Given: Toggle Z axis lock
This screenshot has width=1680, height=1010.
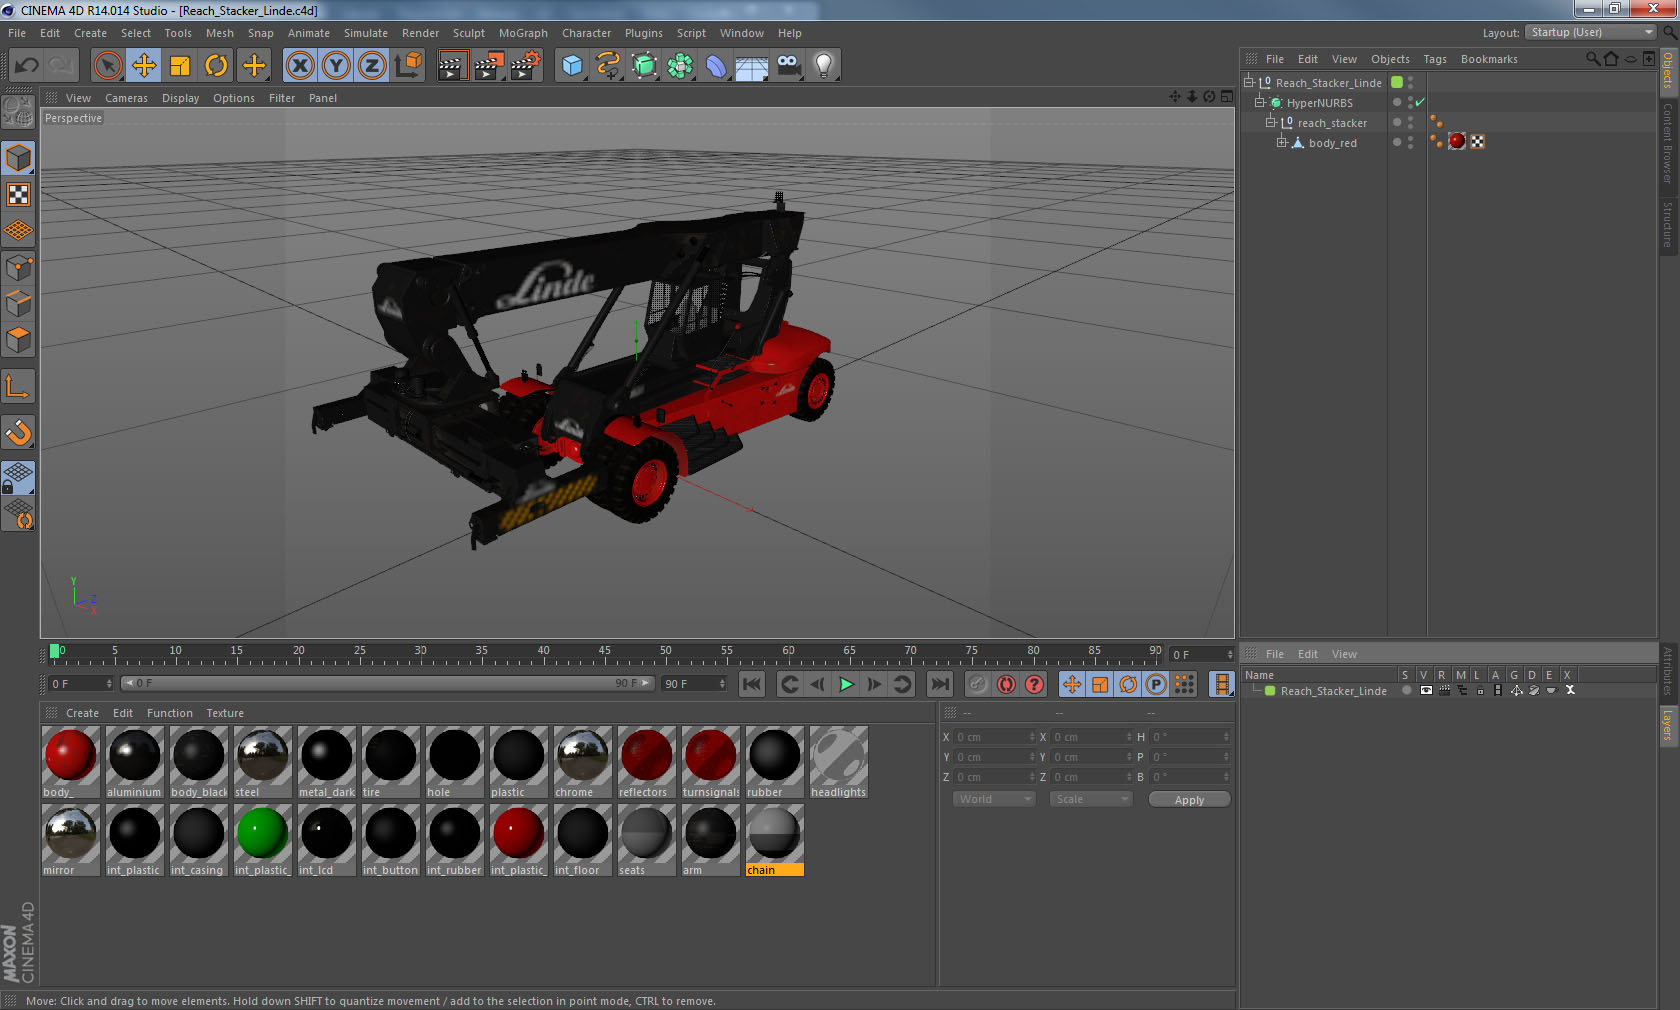Looking at the screenshot, I should (x=372, y=66).
